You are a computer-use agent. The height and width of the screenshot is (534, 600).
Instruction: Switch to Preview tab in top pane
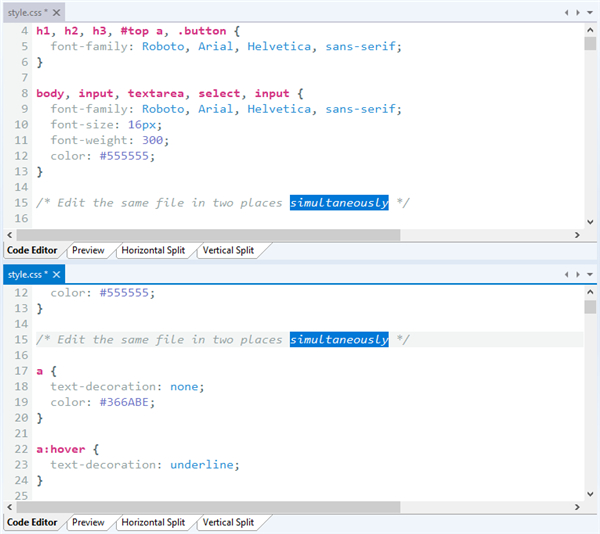point(88,250)
